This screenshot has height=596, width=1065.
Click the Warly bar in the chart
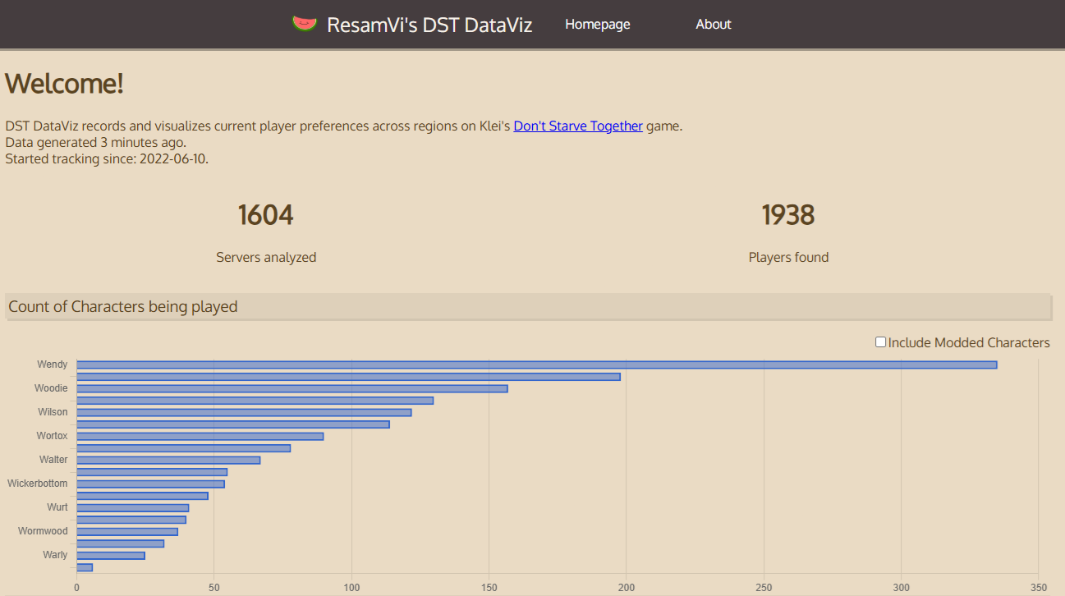point(110,555)
